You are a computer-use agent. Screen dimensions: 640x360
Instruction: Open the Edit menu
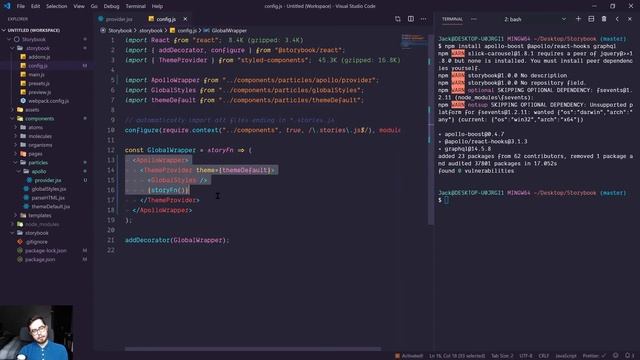tap(36, 6)
